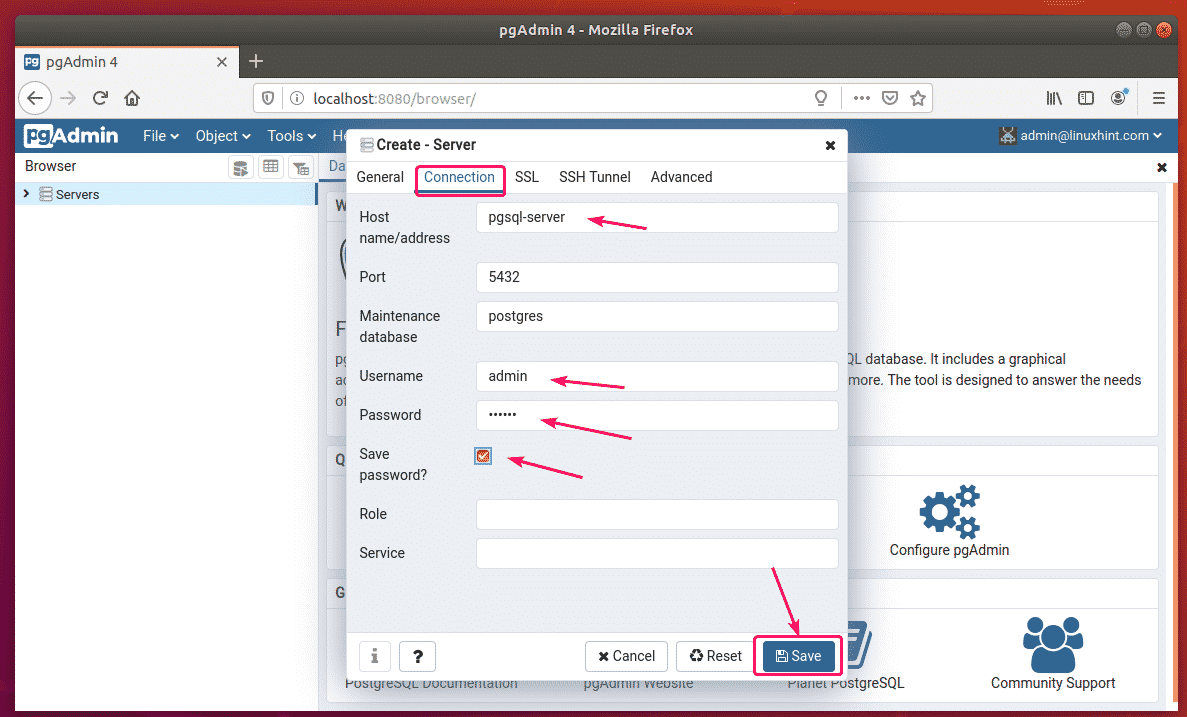Click inside the Role input field
1187x717 pixels.
657,514
